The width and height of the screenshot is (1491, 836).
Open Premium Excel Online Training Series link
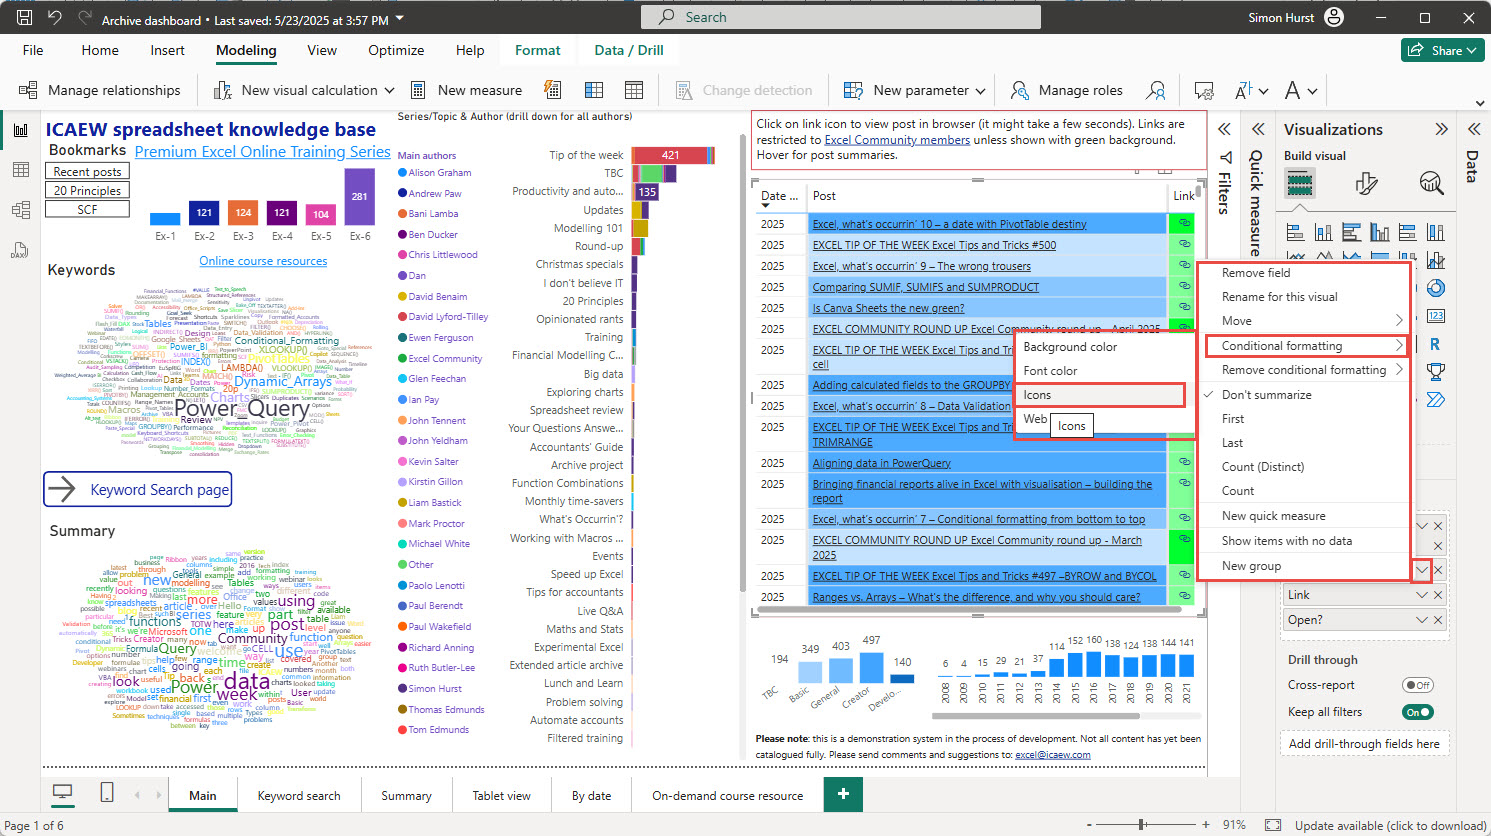click(x=262, y=152)
